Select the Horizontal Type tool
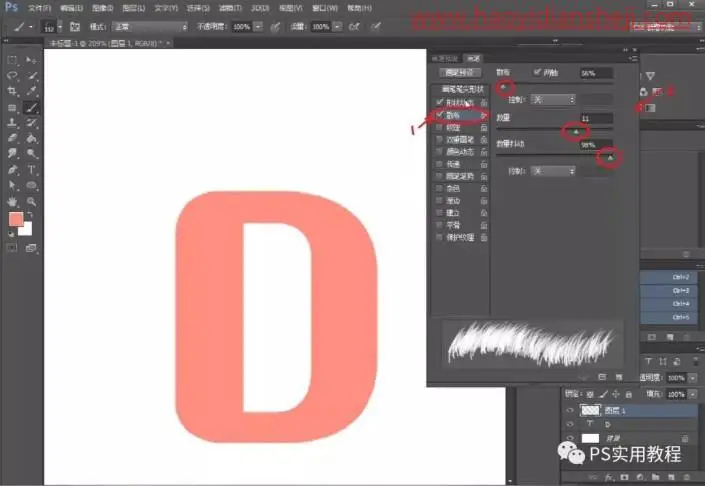The width and height of the screenshot is (705, 486). coord(31,170)
